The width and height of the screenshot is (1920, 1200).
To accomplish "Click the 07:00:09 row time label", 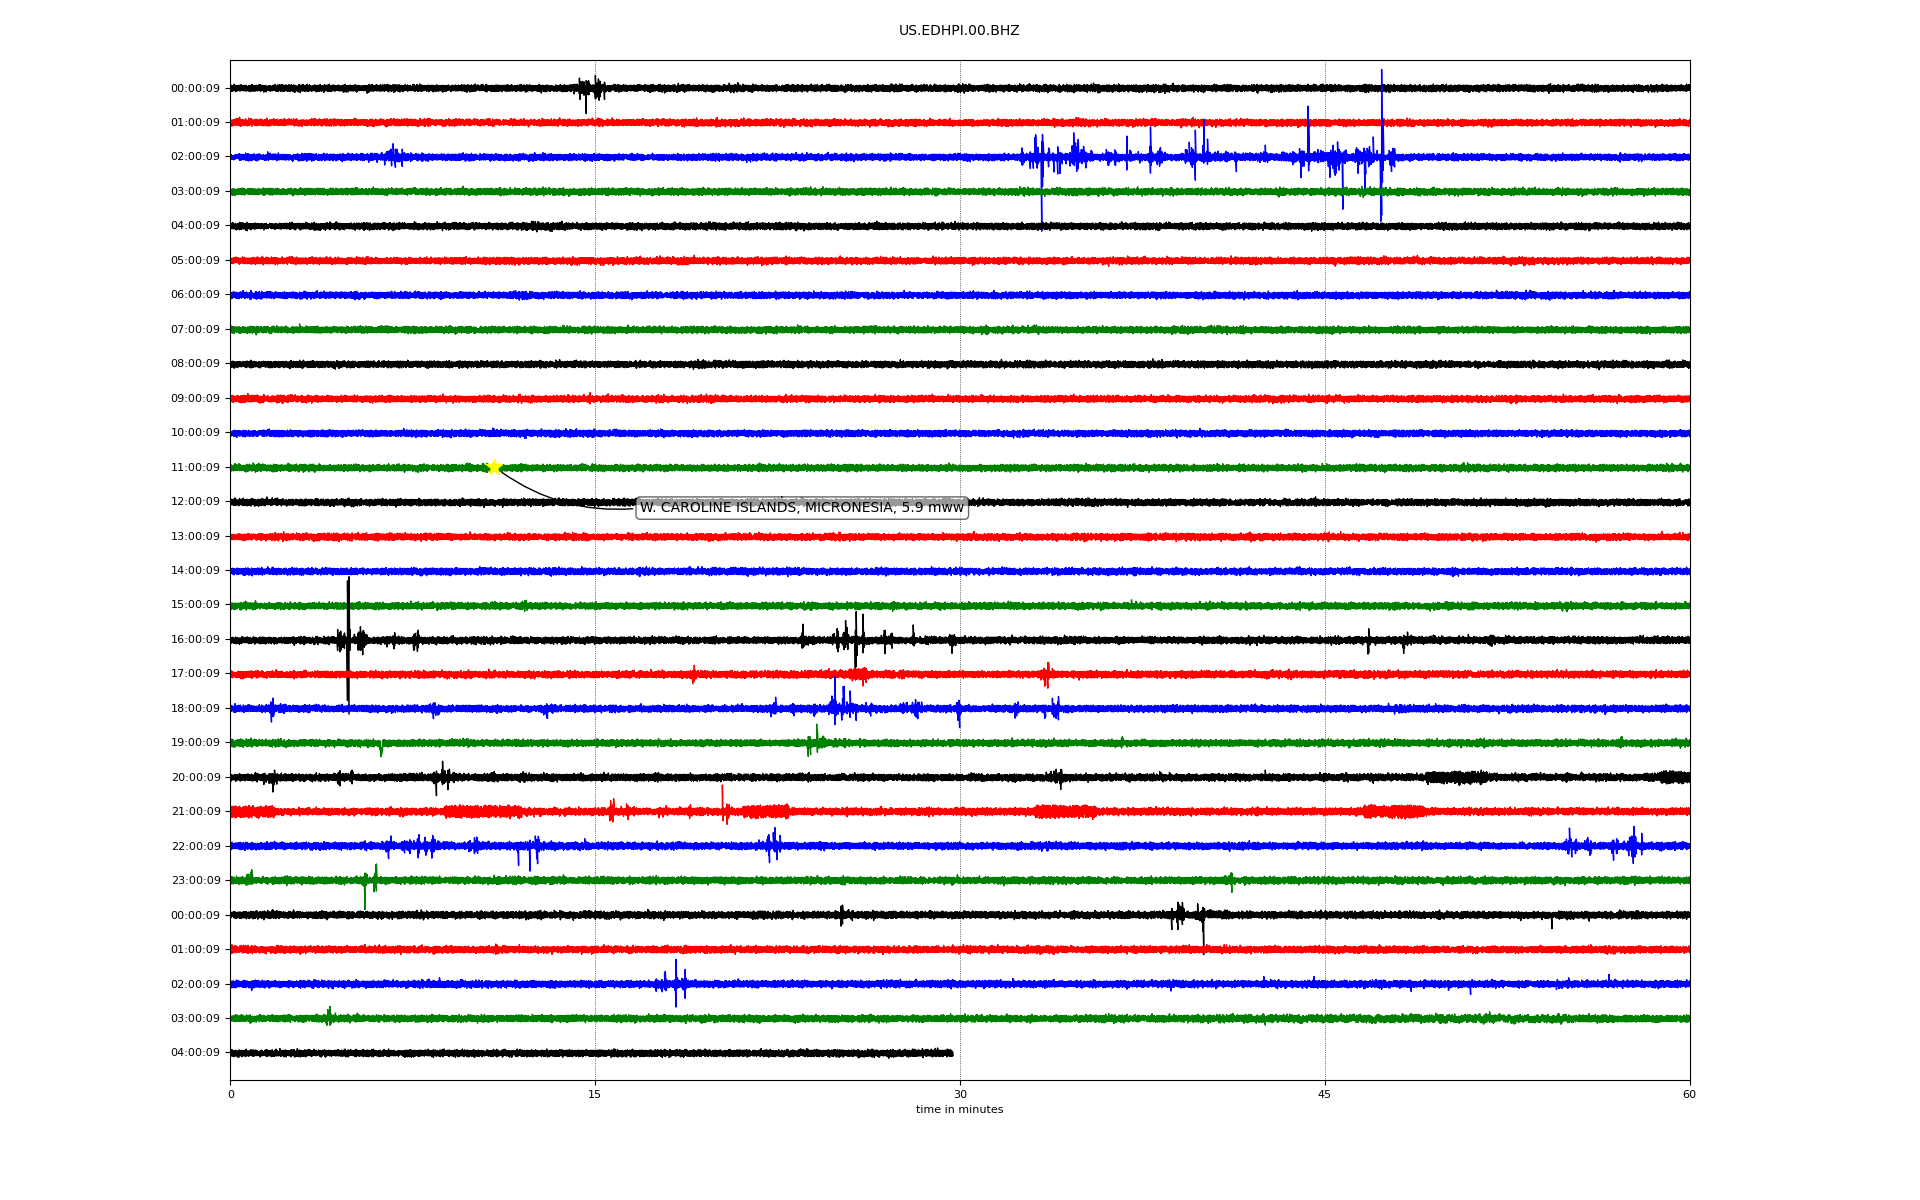I will click(x=195, y=330).
